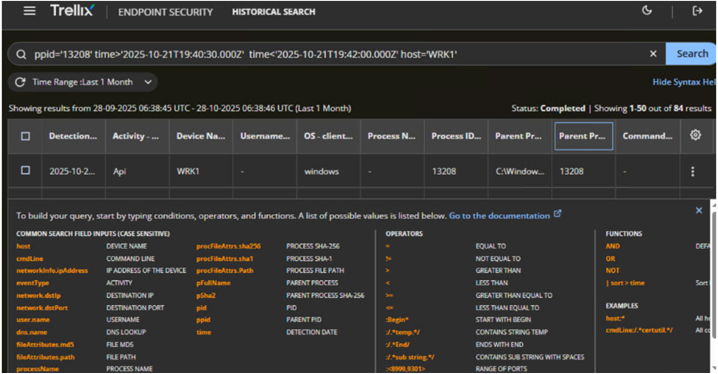Use the host:* example query

pos(615,318)
